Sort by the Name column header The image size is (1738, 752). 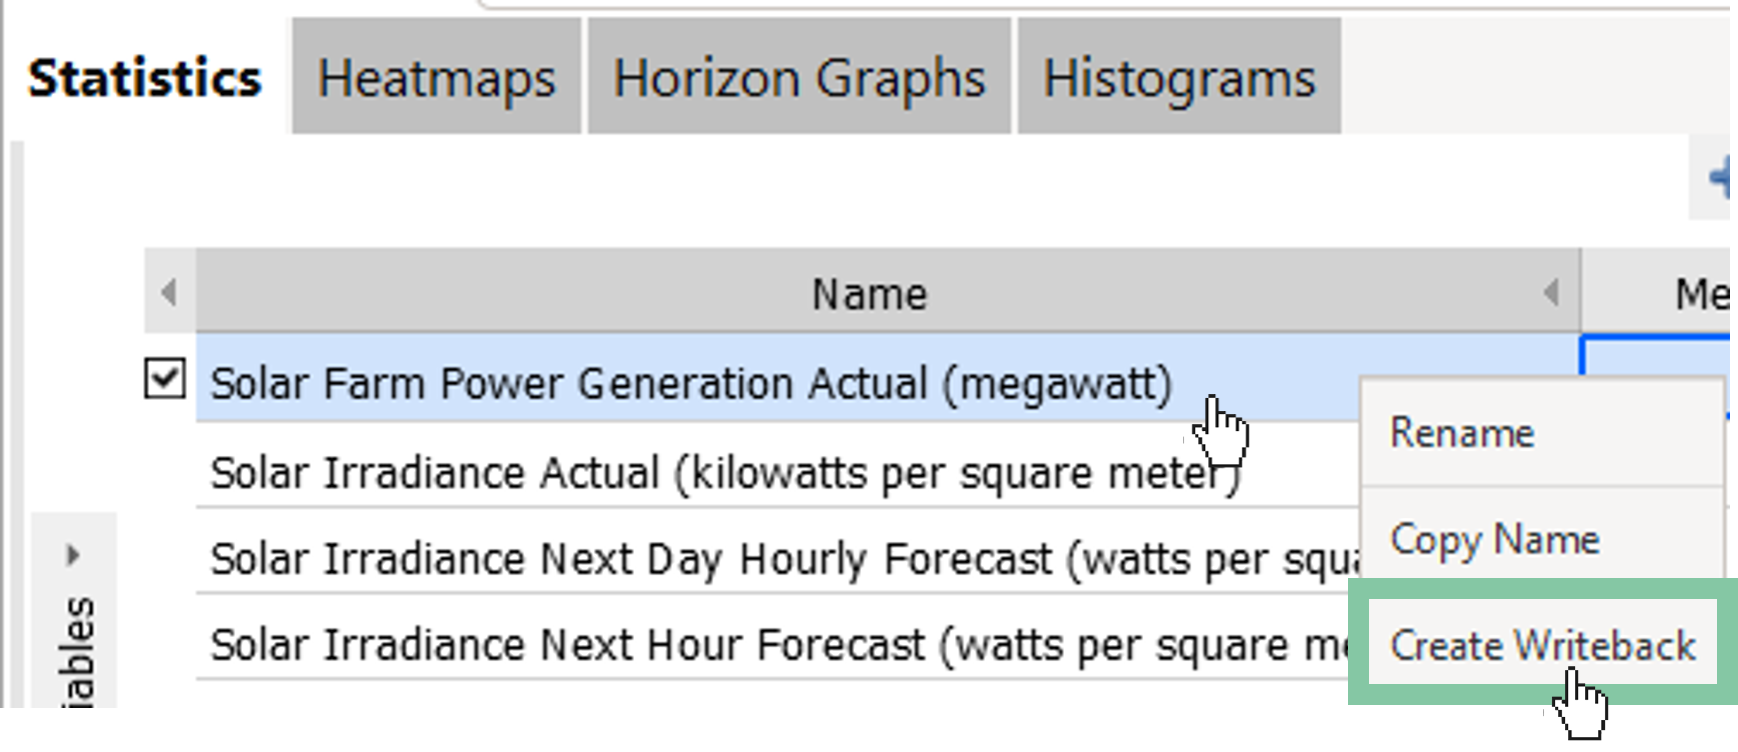pyautogui.click(x=869, y=293)
